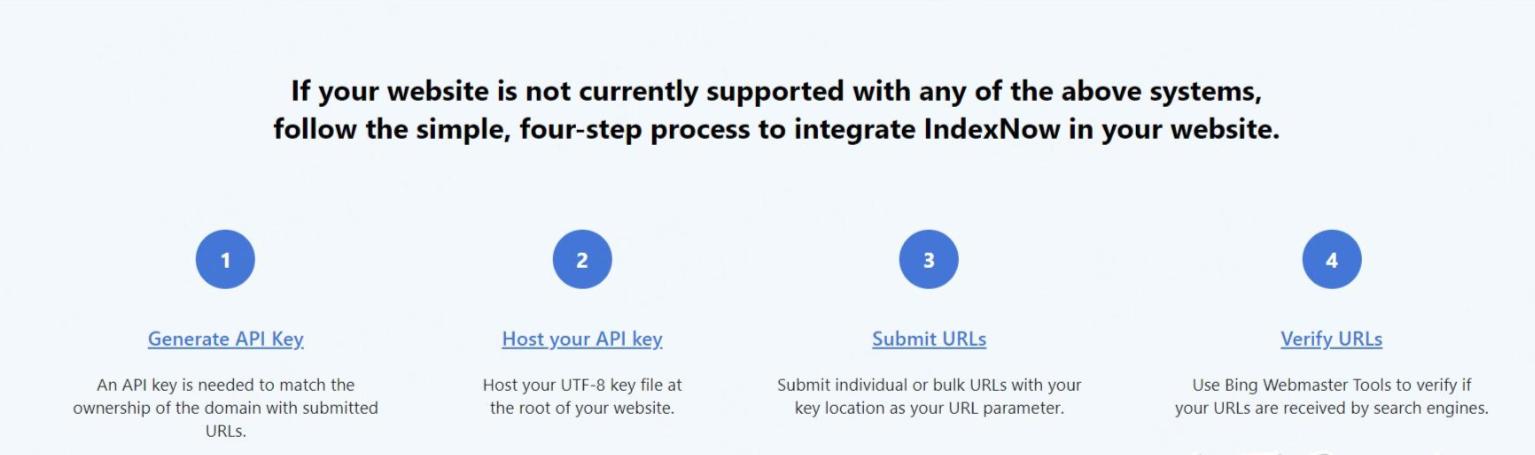Follow the Host your API key link
Image resolution: width=1535 pixels, height=455 pixels.
tap(582, 339)
